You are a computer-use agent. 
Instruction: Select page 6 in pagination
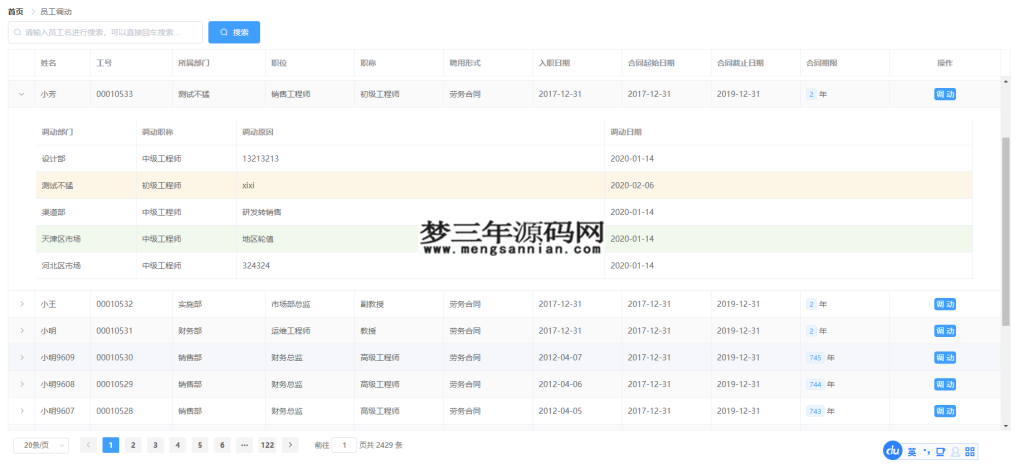coord(222,445)
